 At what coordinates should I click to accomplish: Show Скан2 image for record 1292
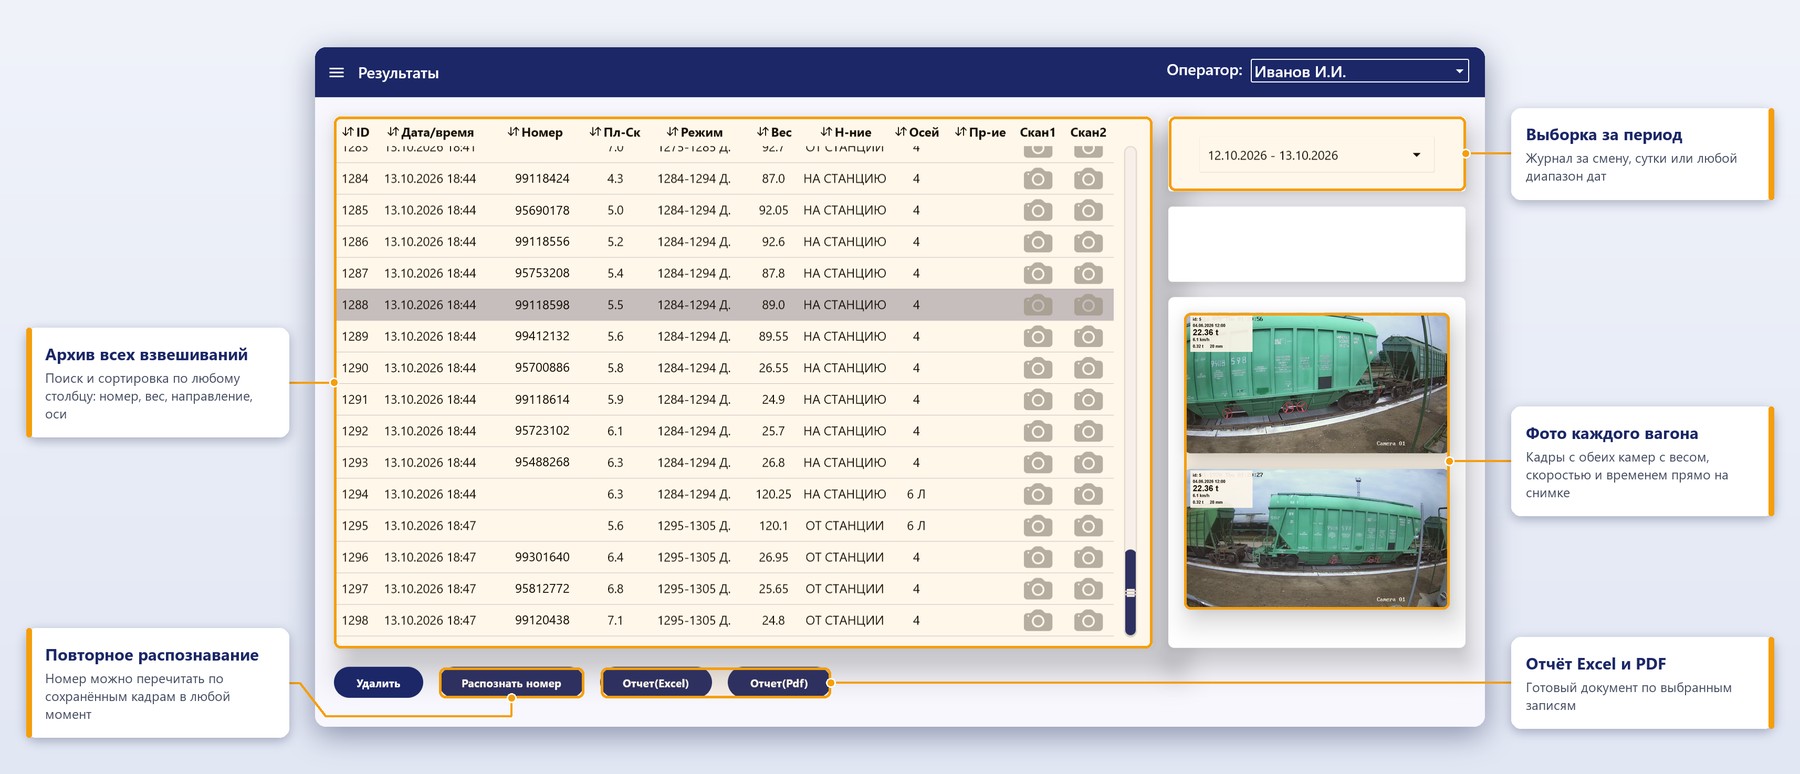tap(1088, 431)
